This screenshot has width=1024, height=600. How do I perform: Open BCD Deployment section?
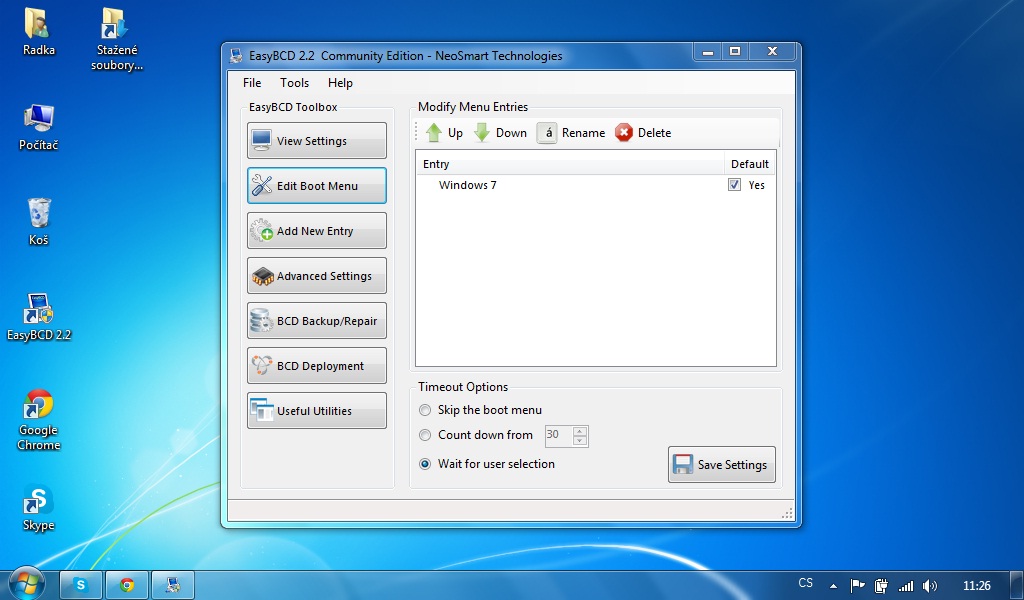pyautogui.click(x=317, y=366)
